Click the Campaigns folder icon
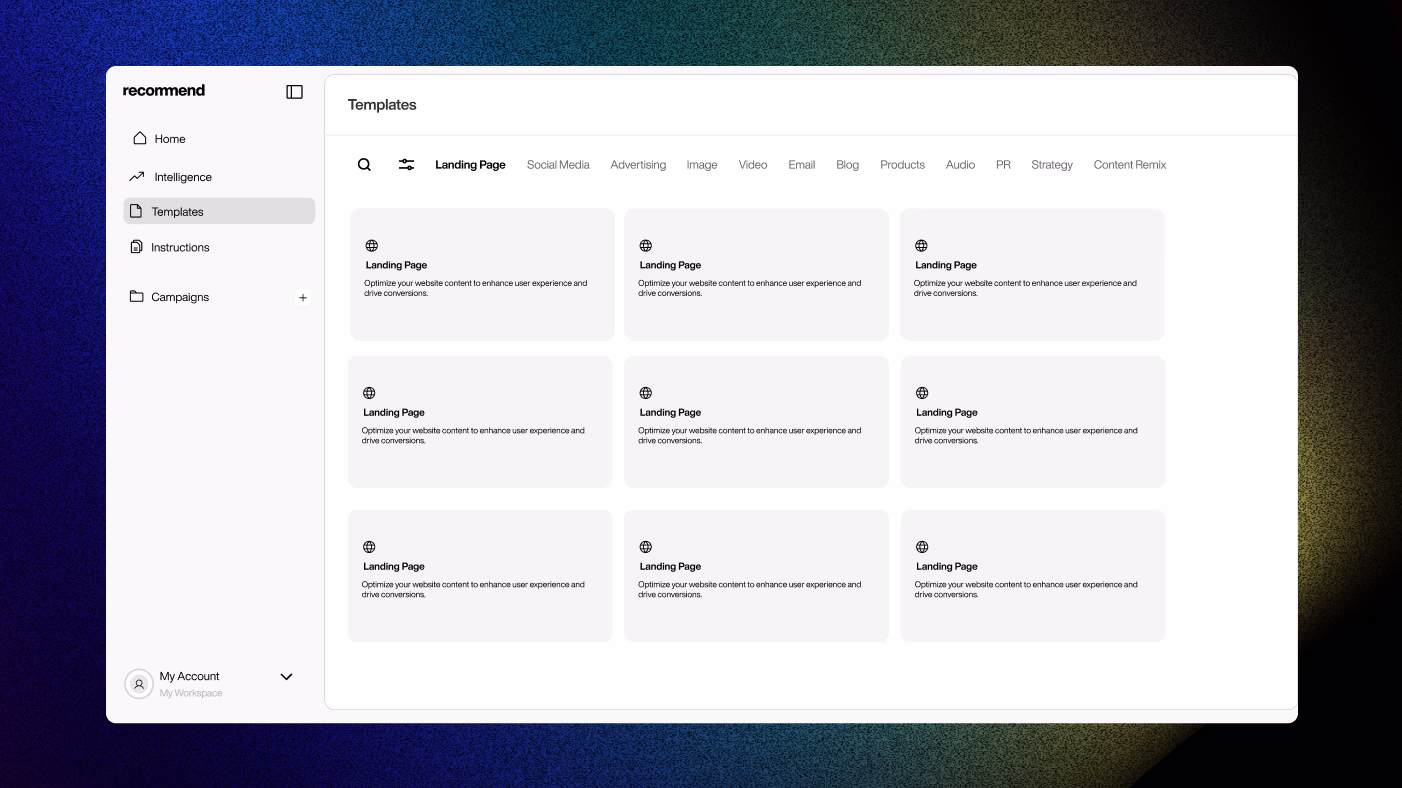Image resolution: width=1402 pixels, height=788 pixels. pos(137,297)
